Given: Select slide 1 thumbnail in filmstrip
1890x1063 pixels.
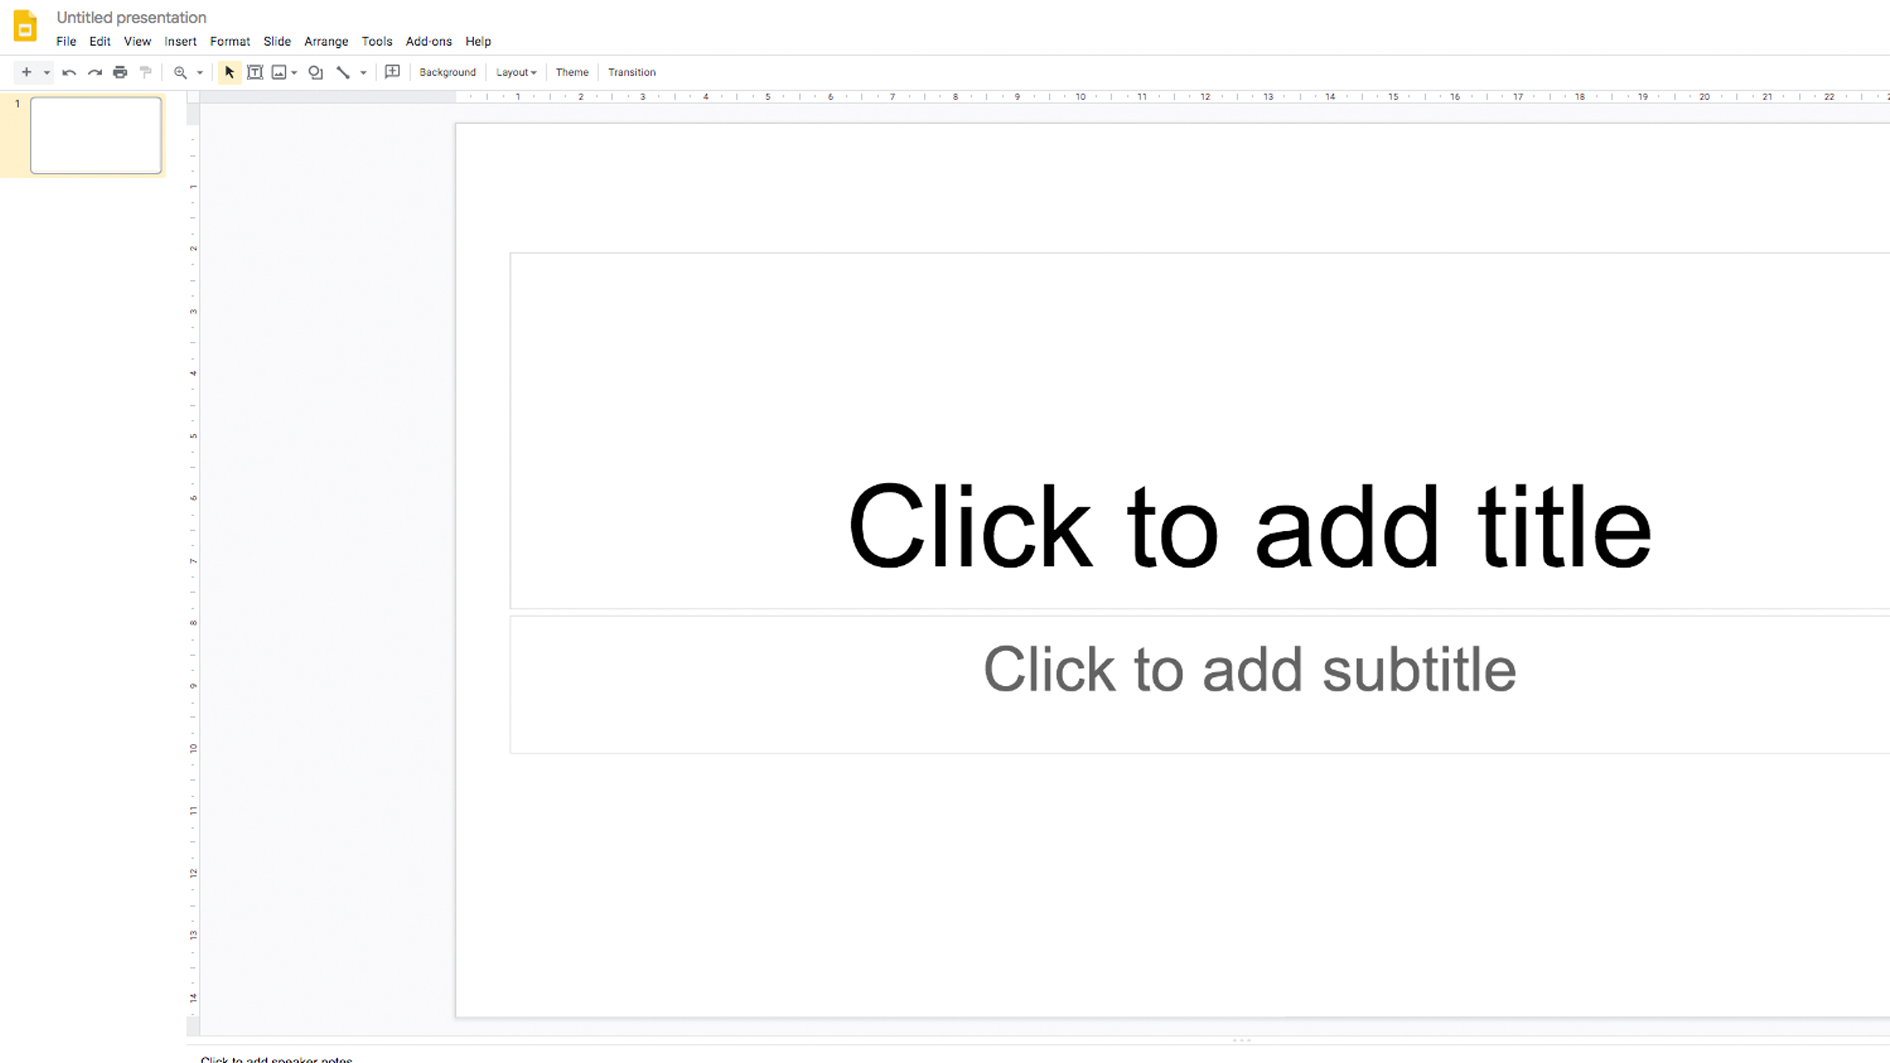Looking at the screenshot, I should pyautogui.click(x=96, y=135).
